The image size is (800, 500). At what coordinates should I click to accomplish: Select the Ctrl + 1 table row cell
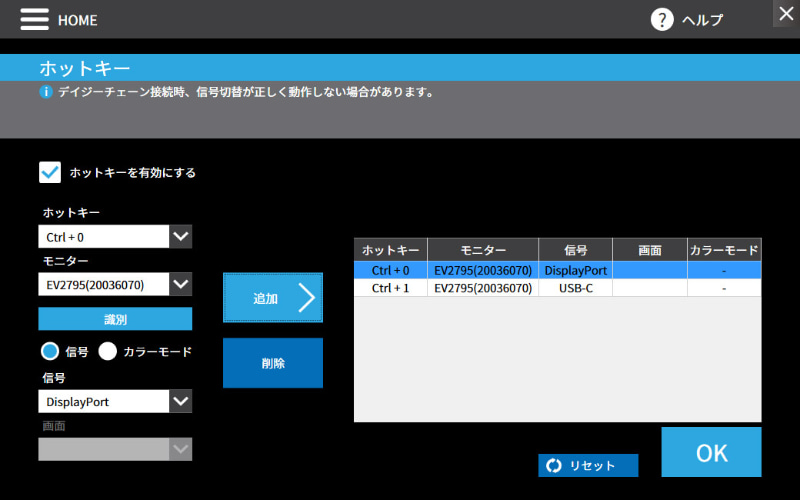(x=391, y=288)
